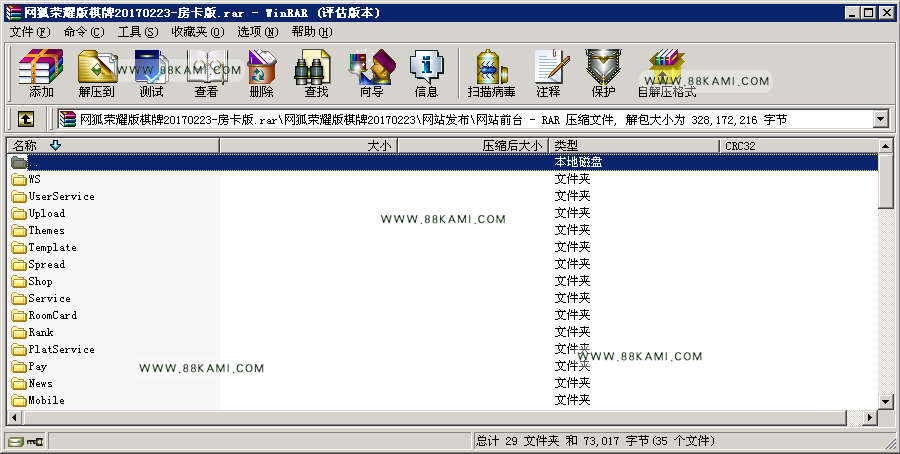Select the Mobile folder name

pos(46,401)
